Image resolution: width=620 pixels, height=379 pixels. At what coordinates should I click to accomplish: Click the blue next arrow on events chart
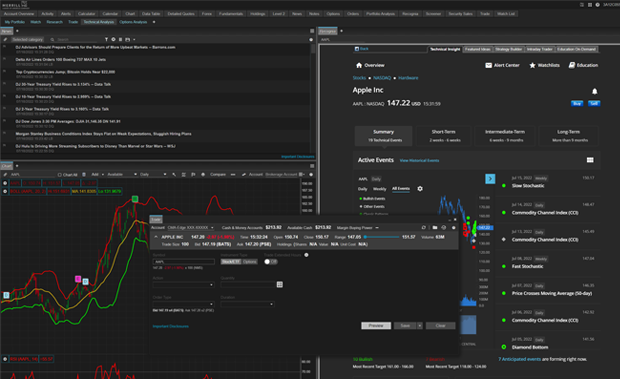point(490,179)
